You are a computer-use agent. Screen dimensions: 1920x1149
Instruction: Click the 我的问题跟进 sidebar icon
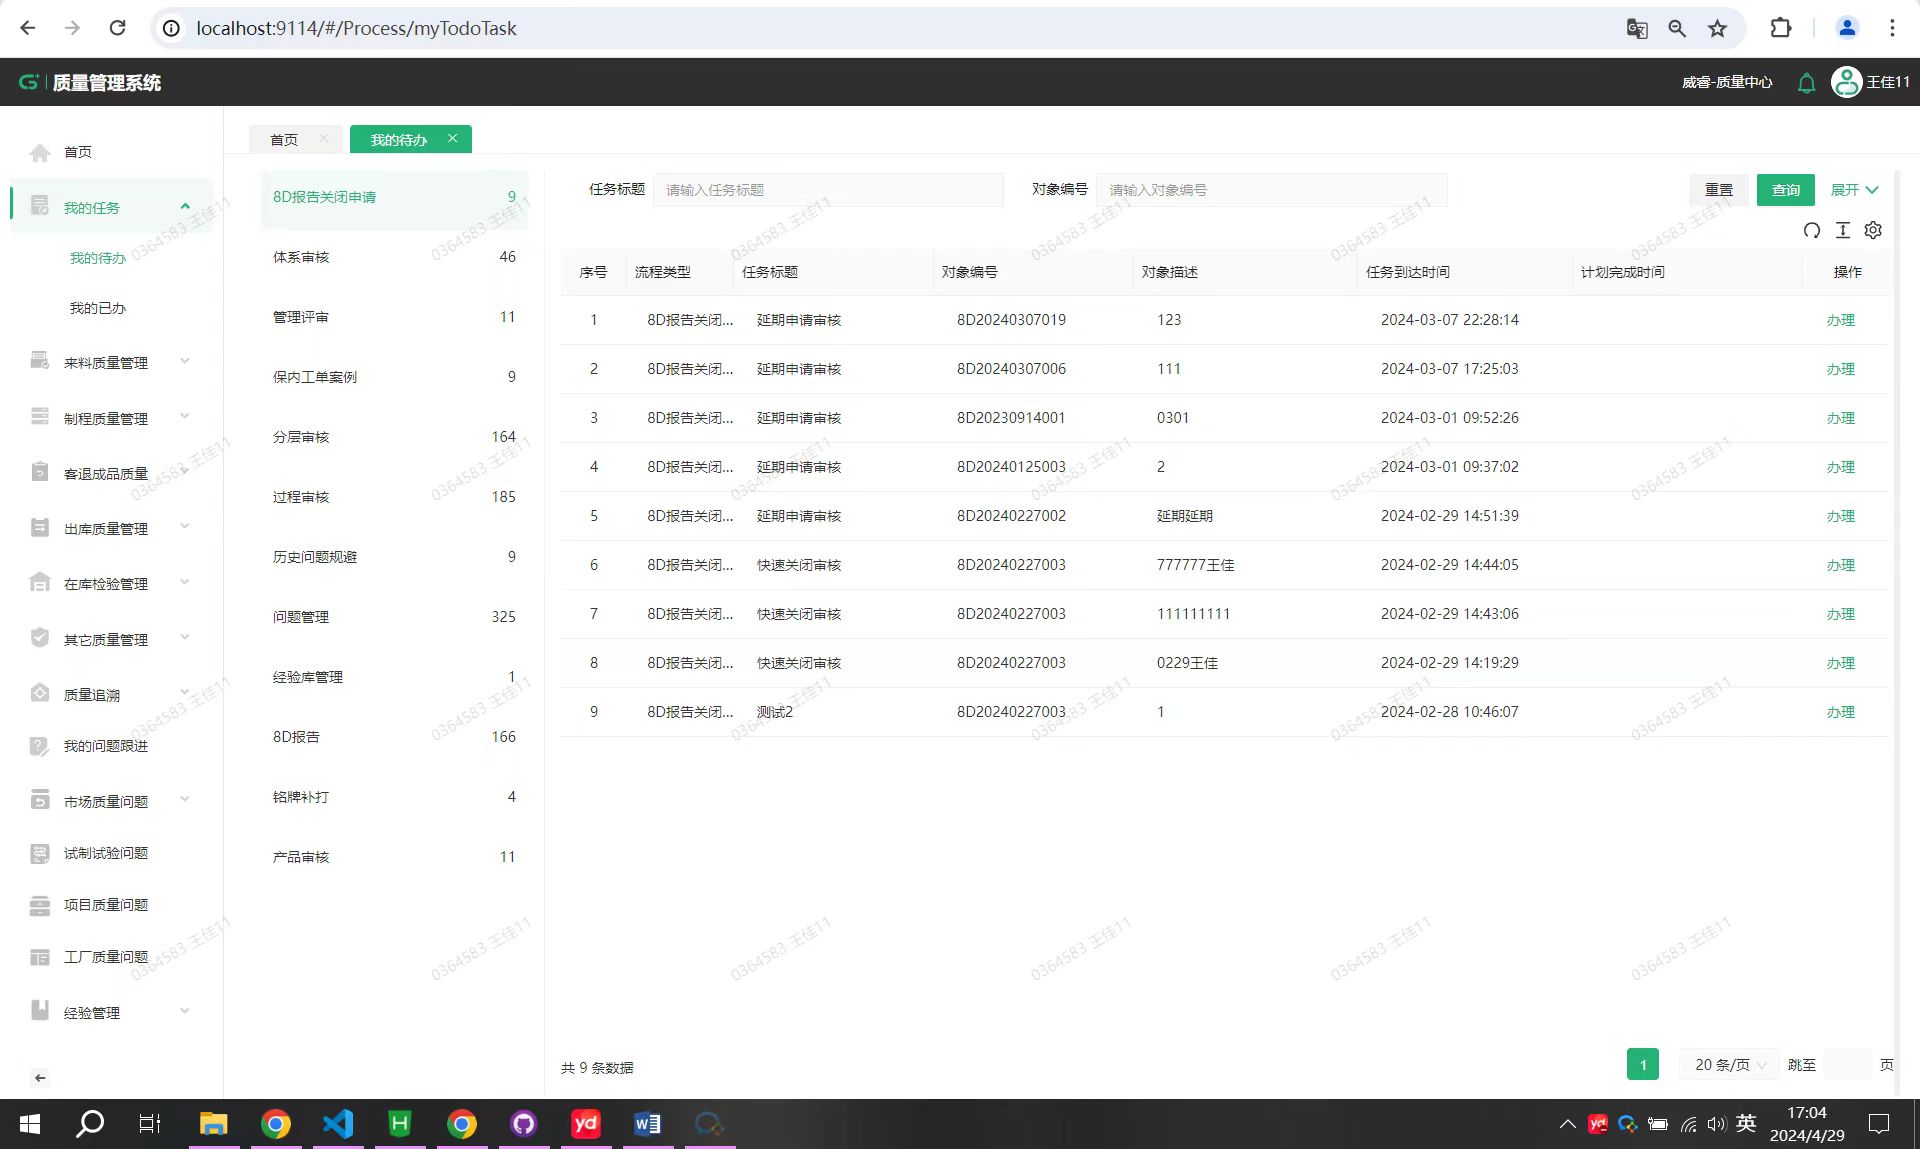pos(40,746)
